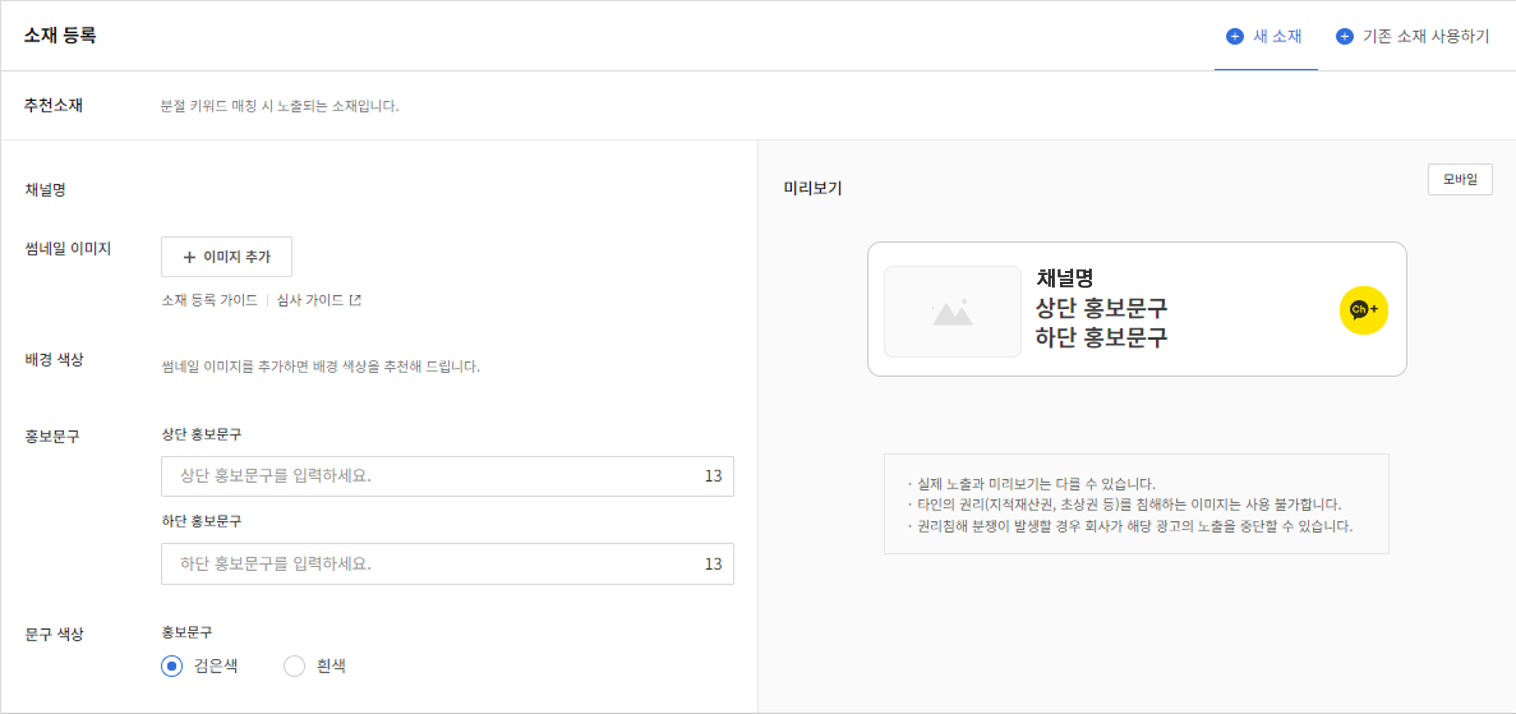Click the 상단 홍보문구 character counter
Viewport: 1516px width, 714px height.
pyautogui.click(x=712, y=477)
